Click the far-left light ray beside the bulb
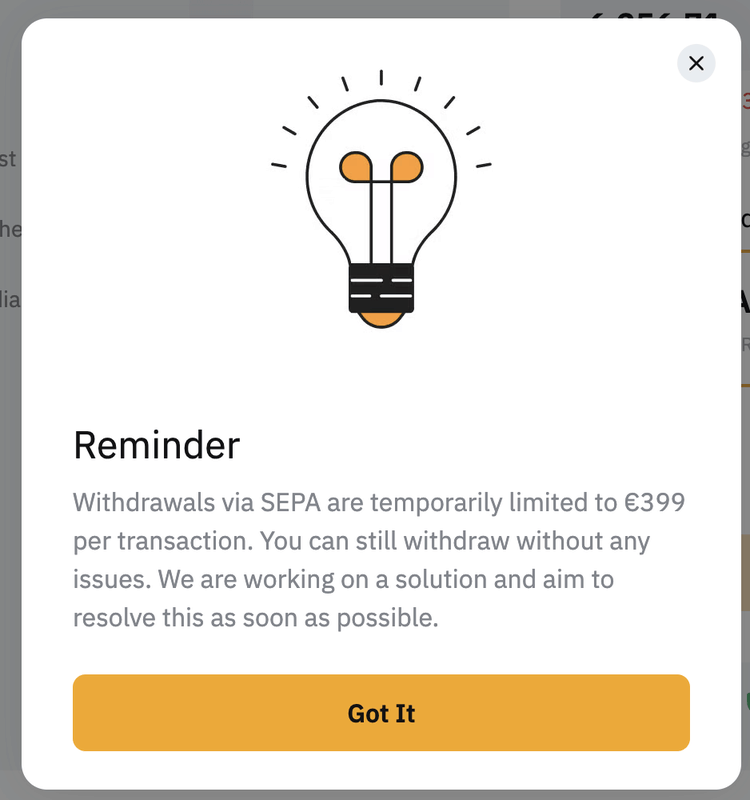750x800 pixels. click(279, 165)
